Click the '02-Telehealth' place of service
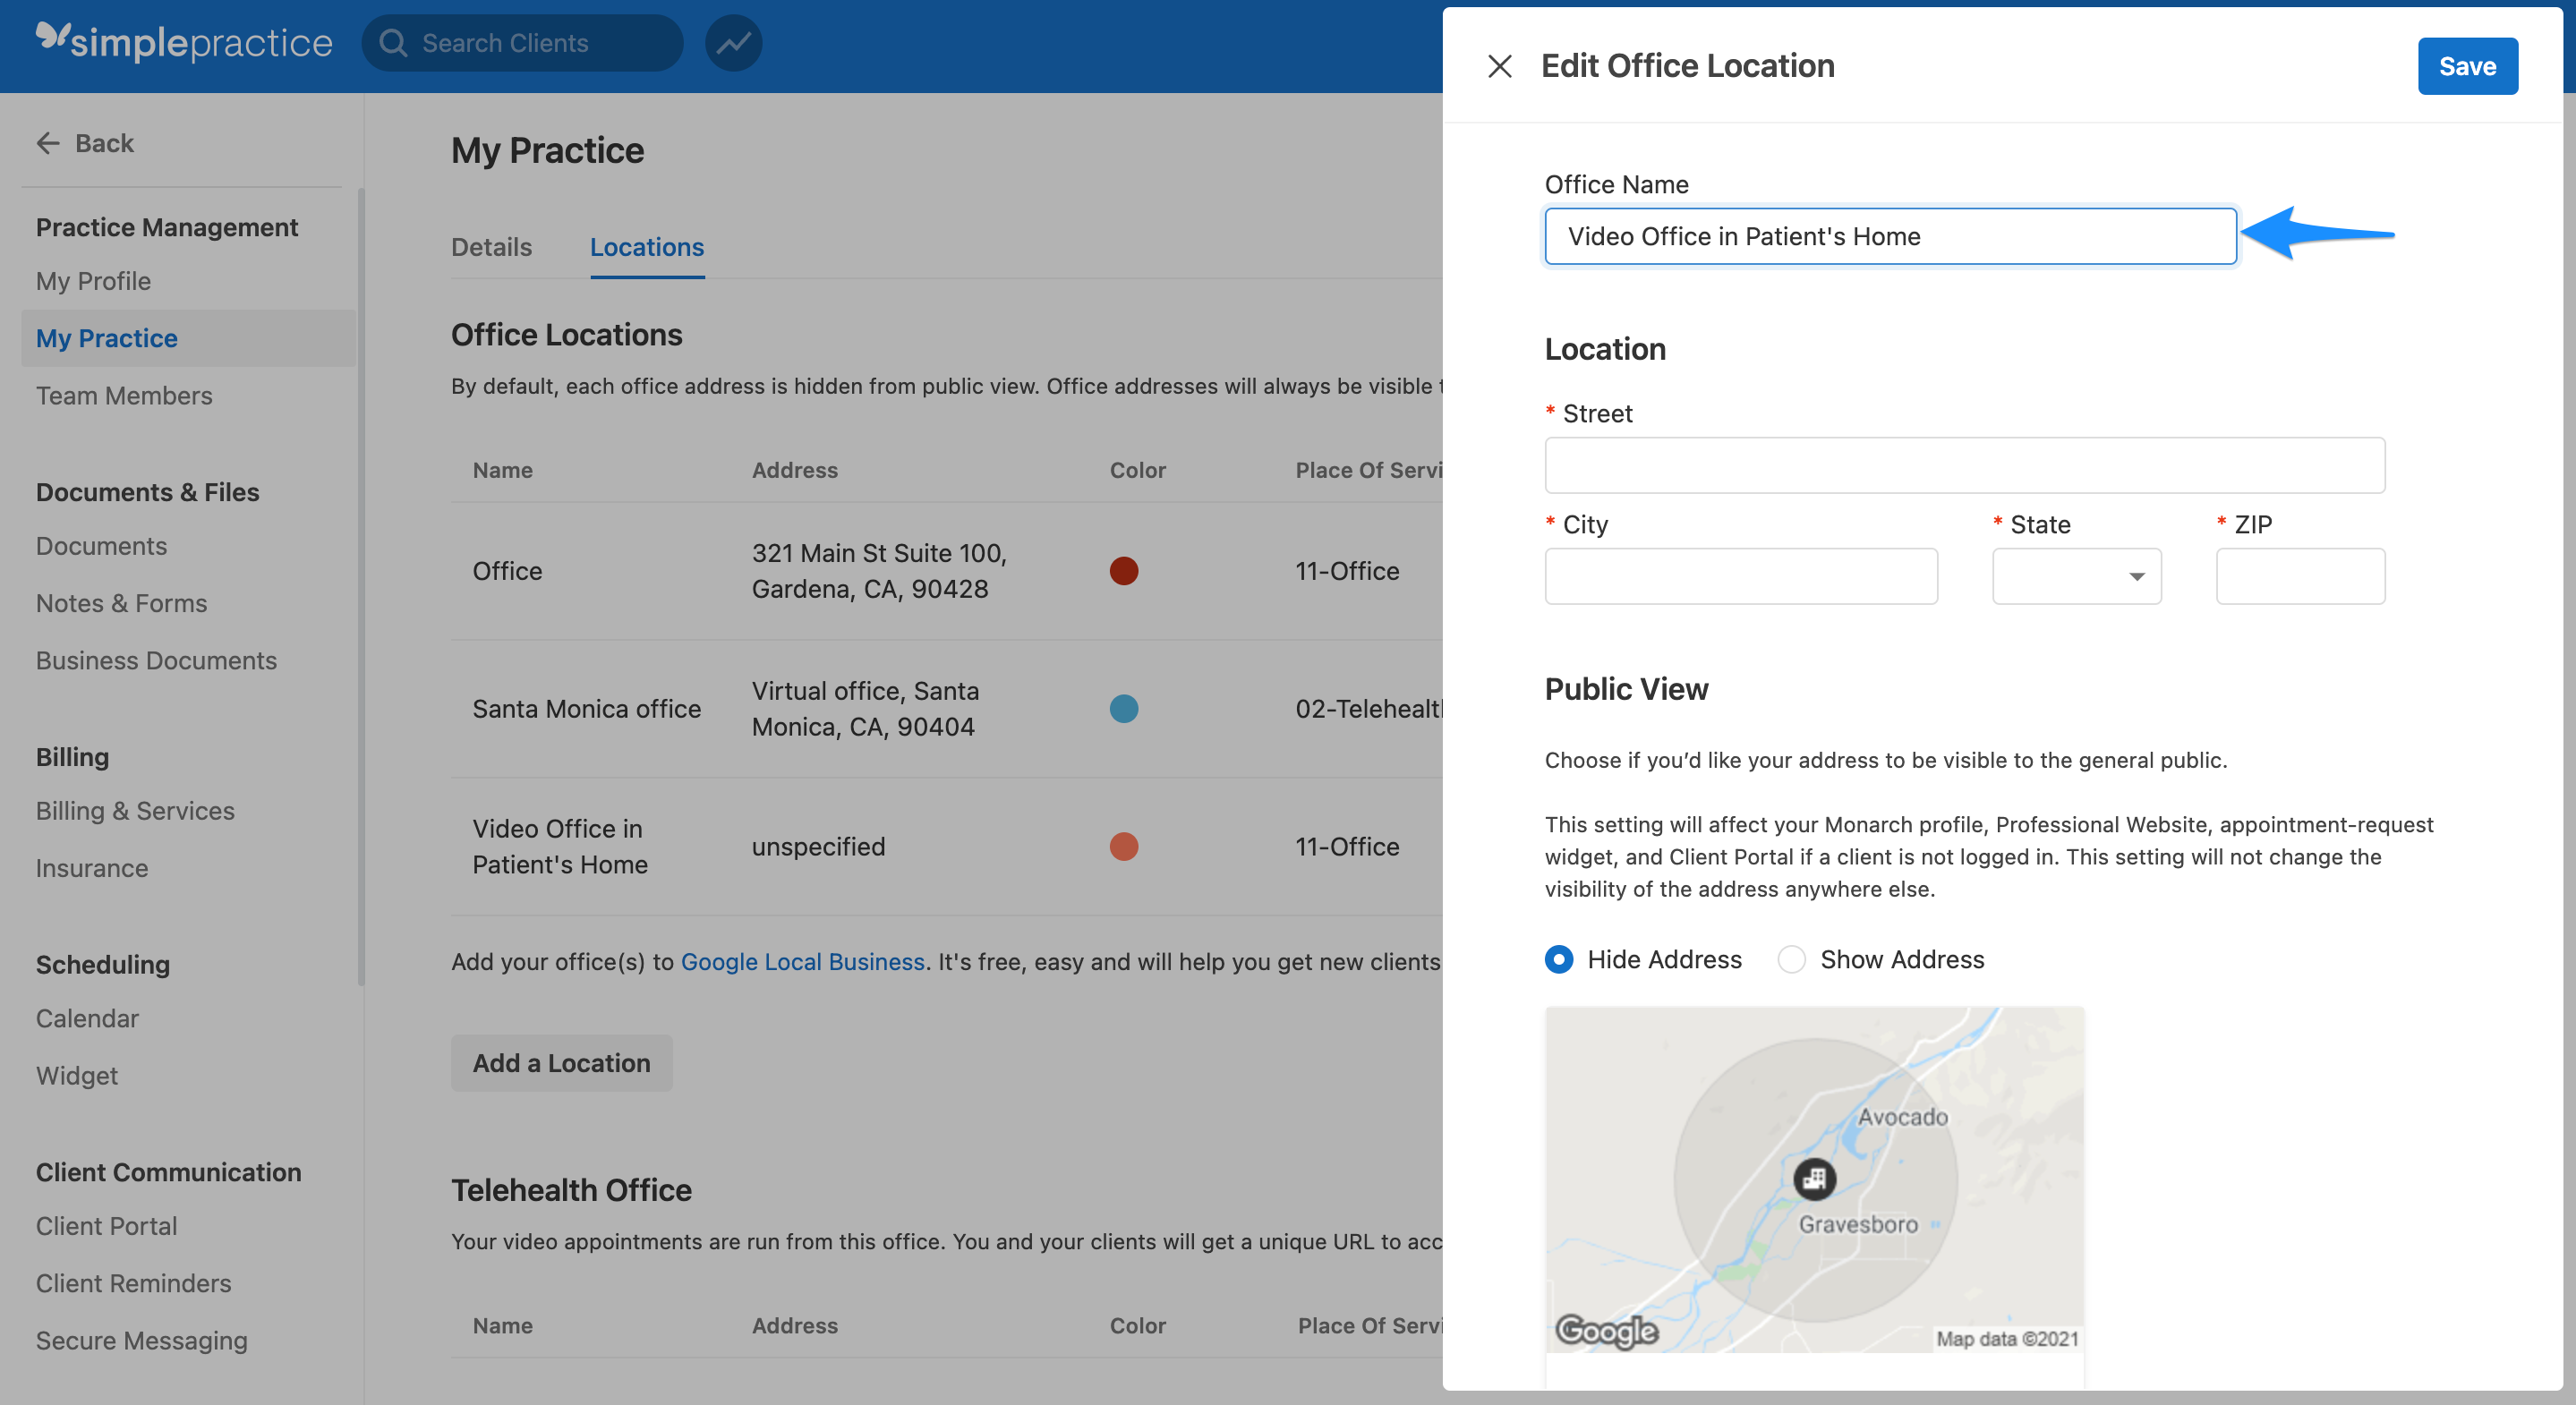The width and height of the screenshot is (2576, 1405). 1369,709
